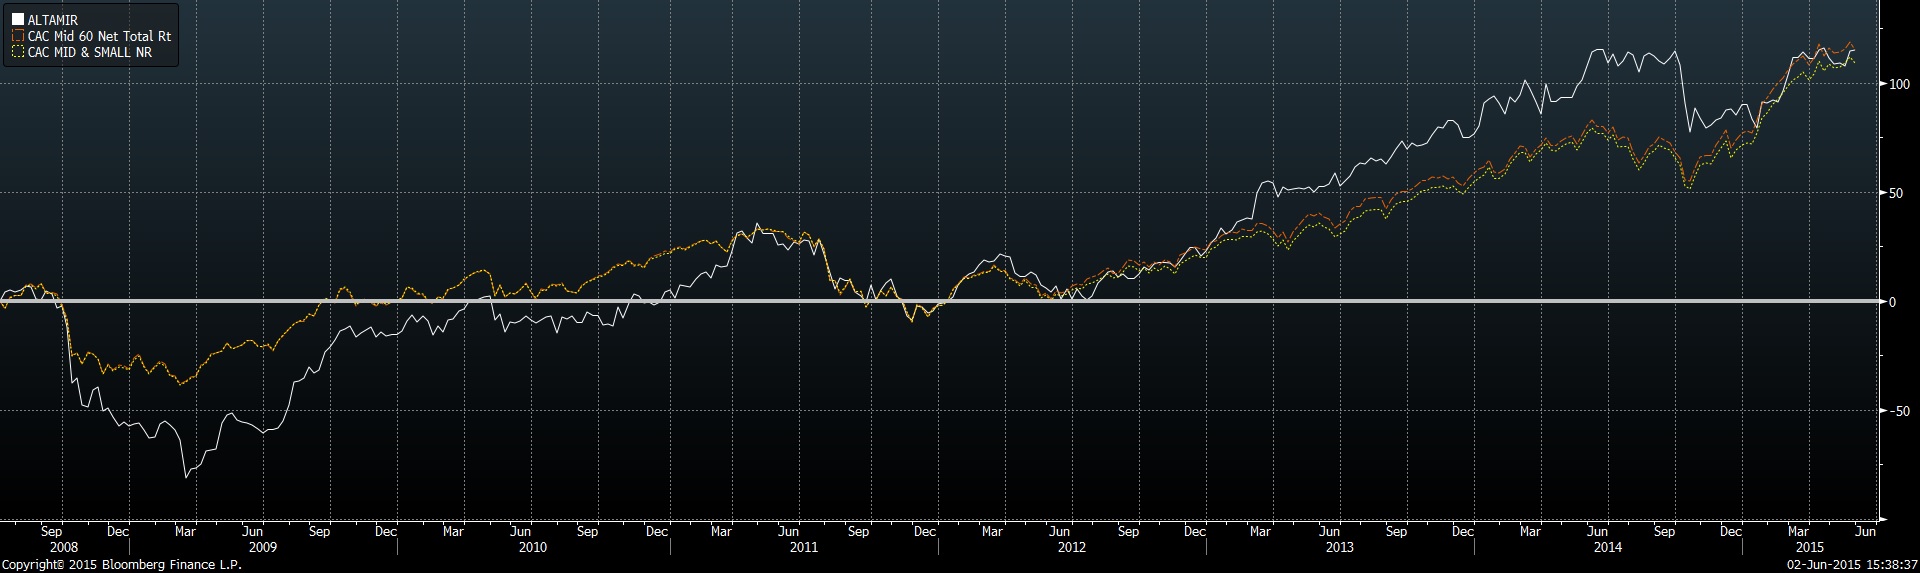Click the 2008 year label on time axis
Viewport: 1920px width, 573px height.
pyautogui.click(x=63, y=547)
